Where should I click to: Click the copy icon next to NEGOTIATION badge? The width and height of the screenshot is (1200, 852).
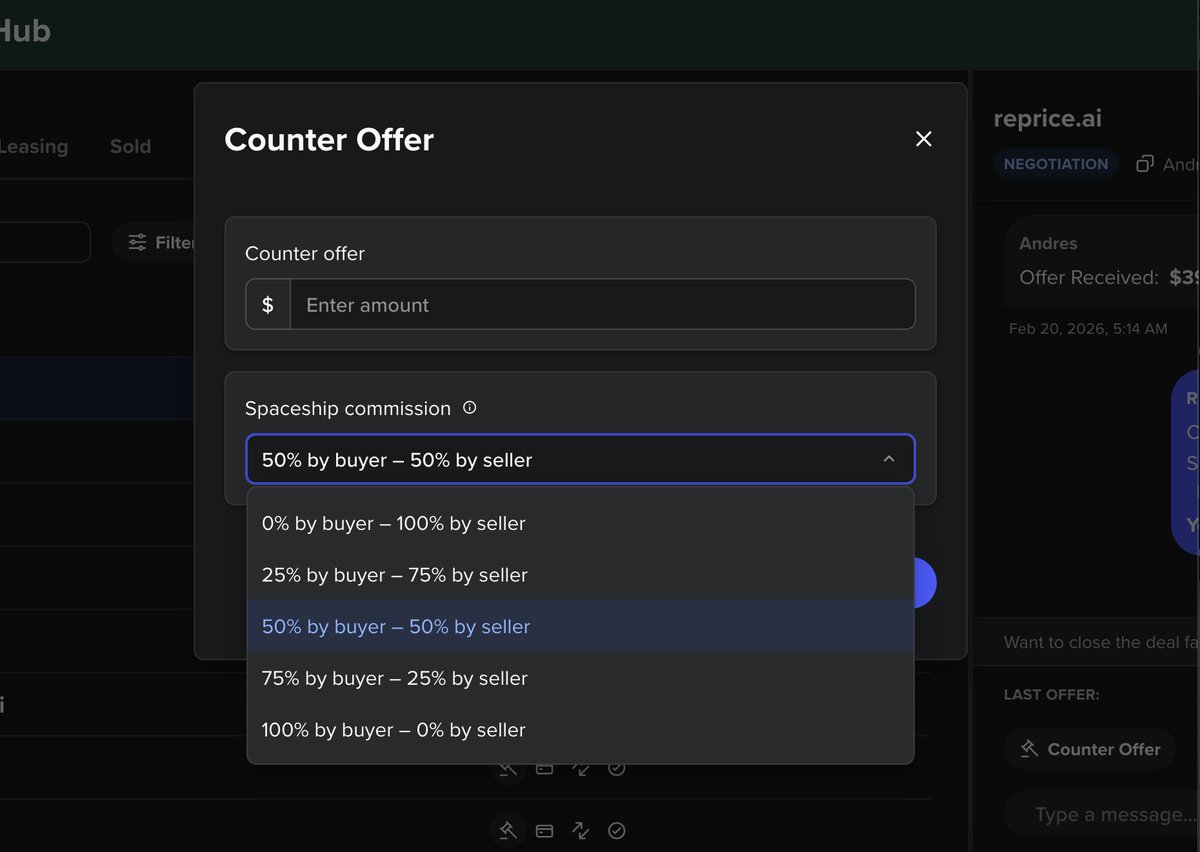1145,164
